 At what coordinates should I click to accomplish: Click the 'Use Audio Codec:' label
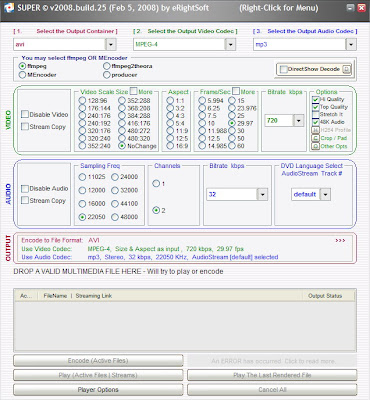[46, 257]
